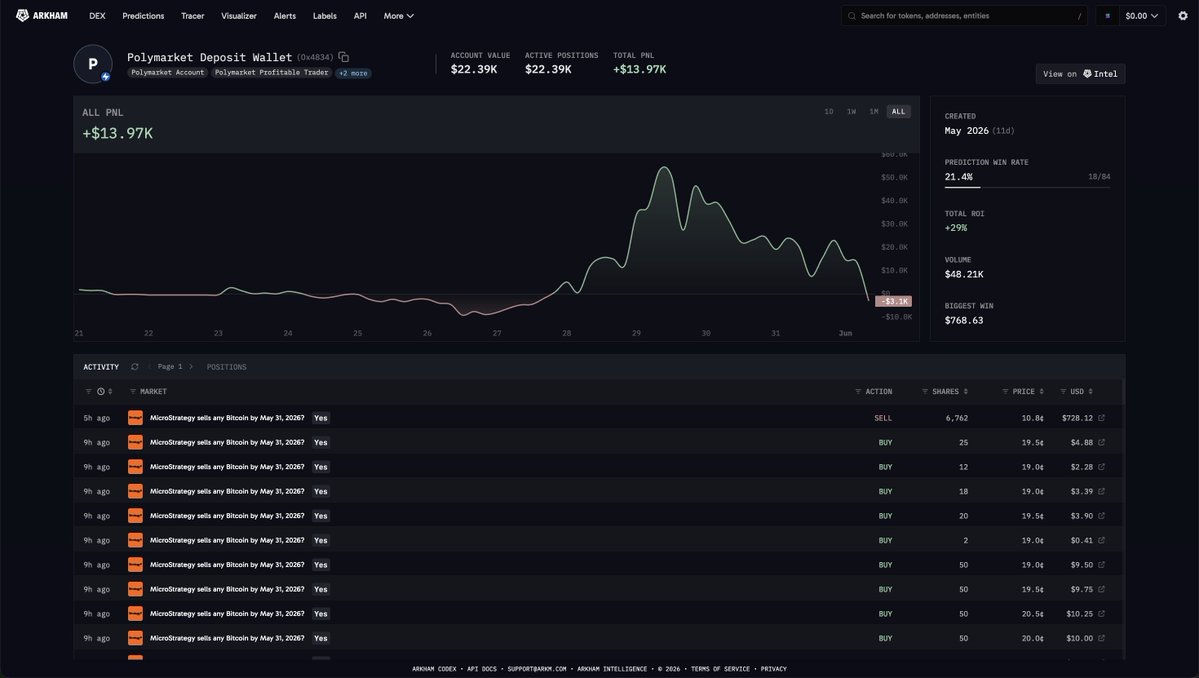Image resolution: width=1199 pixels, height=678 pixels.
Task: Open the PRIVACY footer link
Action: (773, 669)
